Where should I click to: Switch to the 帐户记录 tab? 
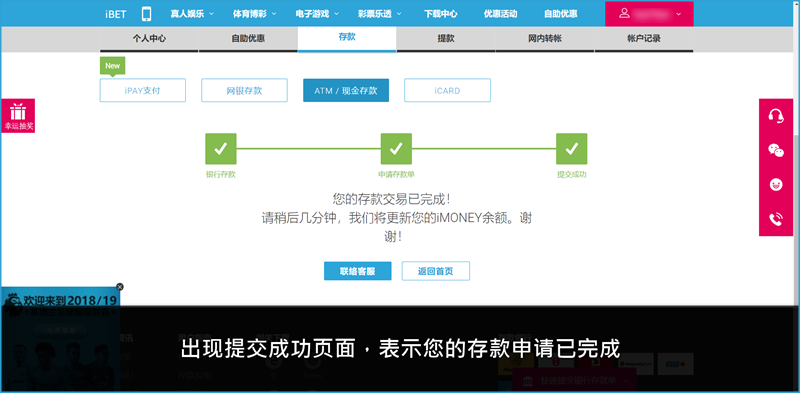coord(644,39)
